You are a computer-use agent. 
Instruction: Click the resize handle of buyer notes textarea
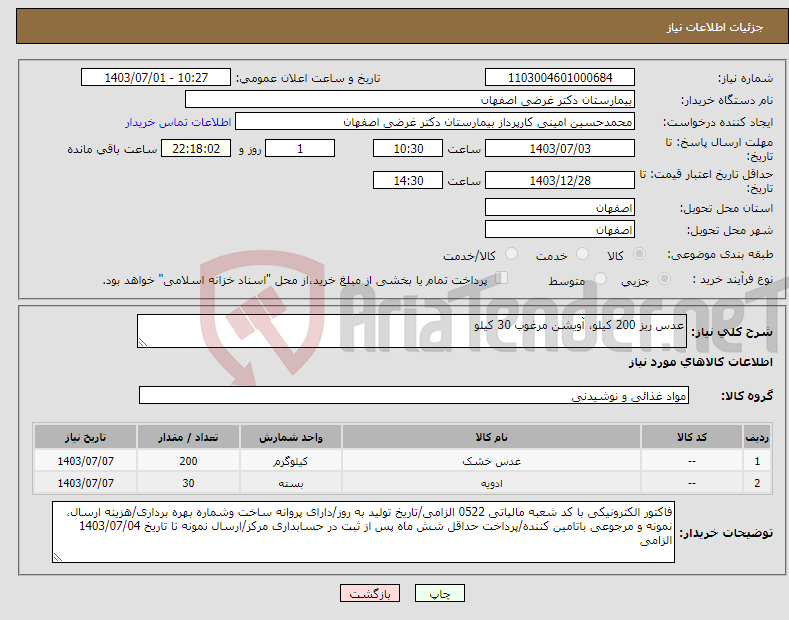(x=58, y=557)
